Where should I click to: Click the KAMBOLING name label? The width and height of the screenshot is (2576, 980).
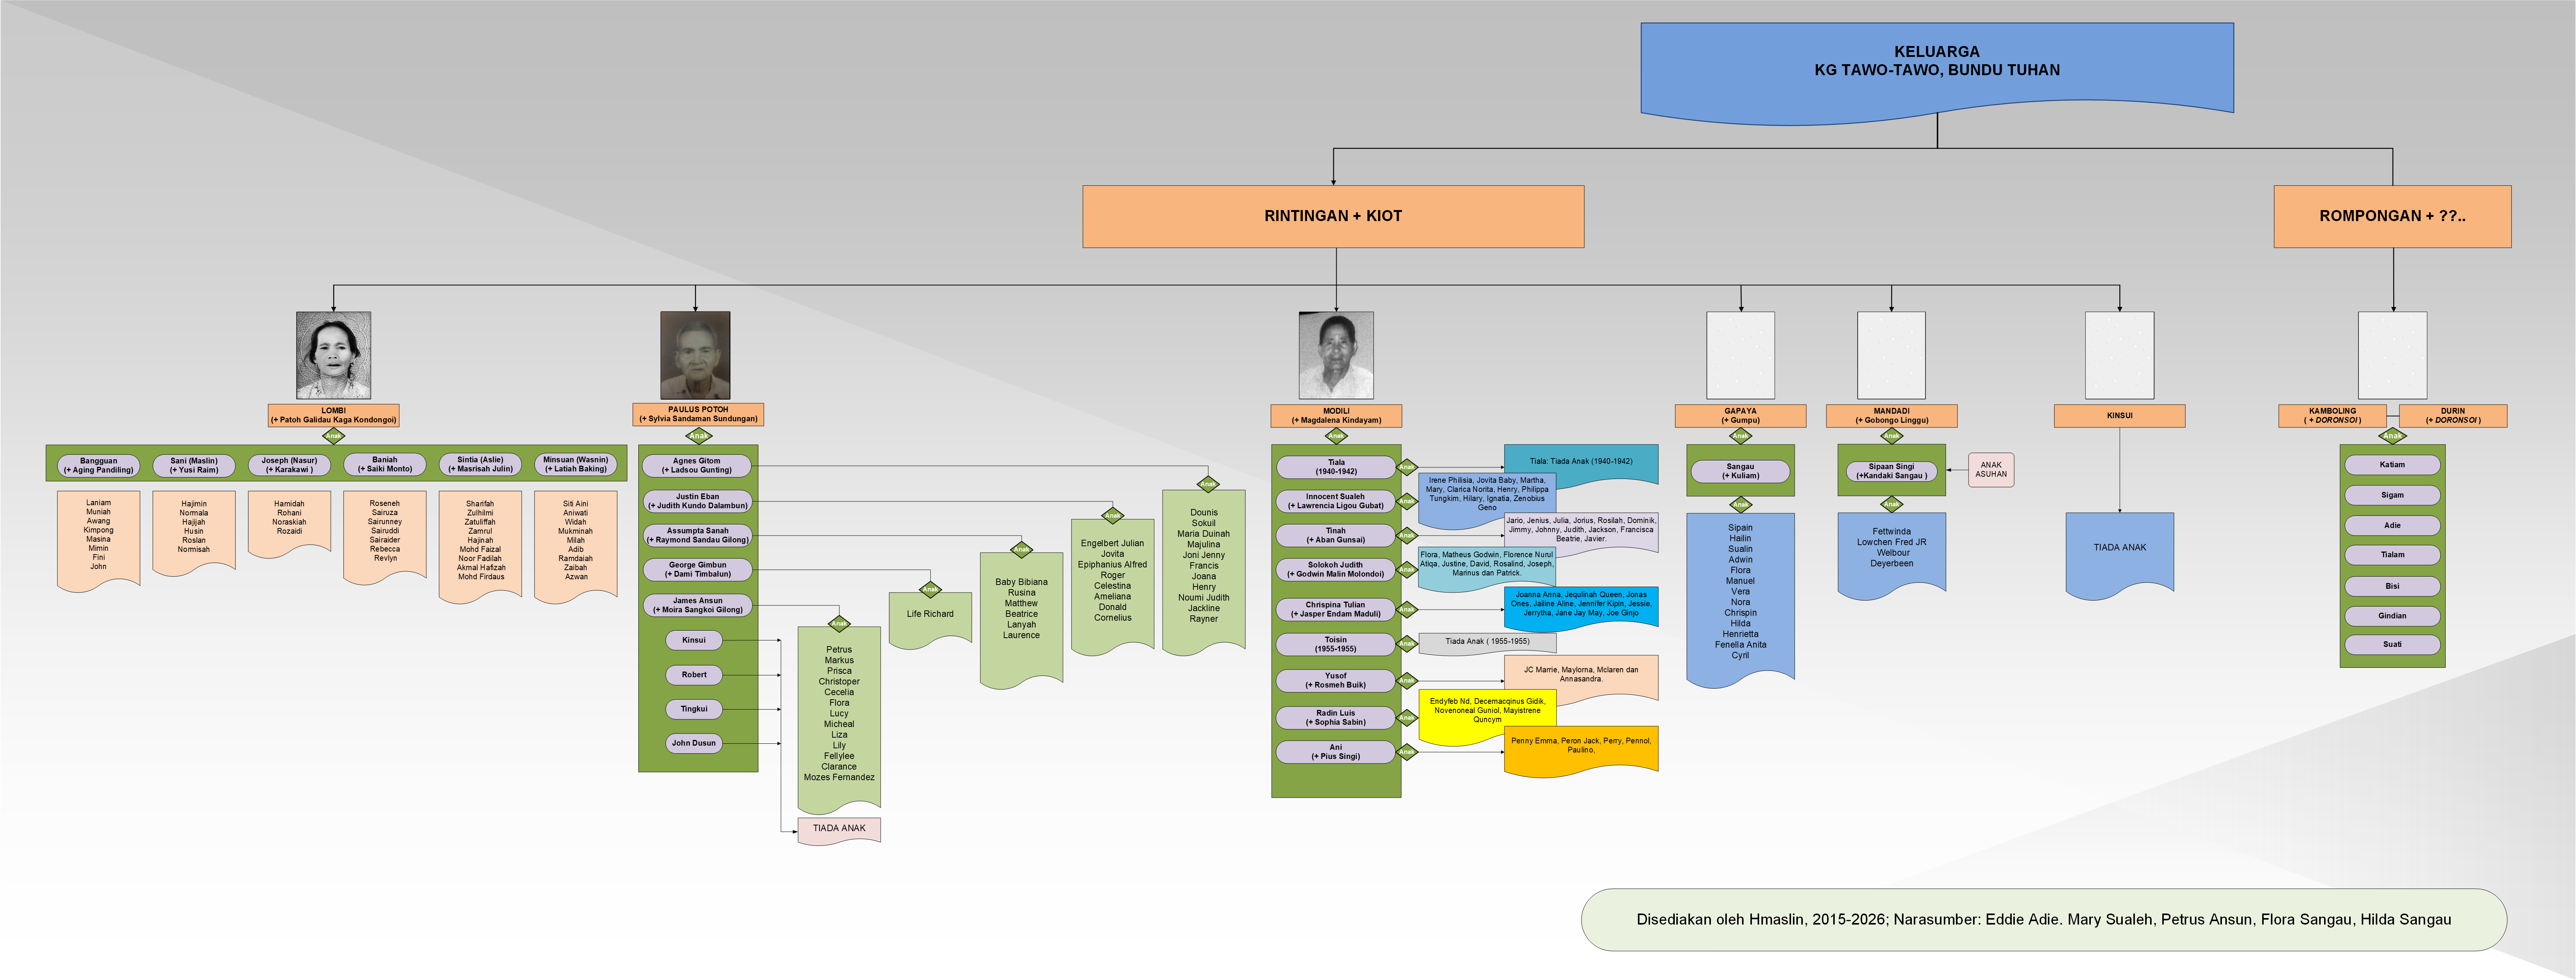pos(2332,415)
